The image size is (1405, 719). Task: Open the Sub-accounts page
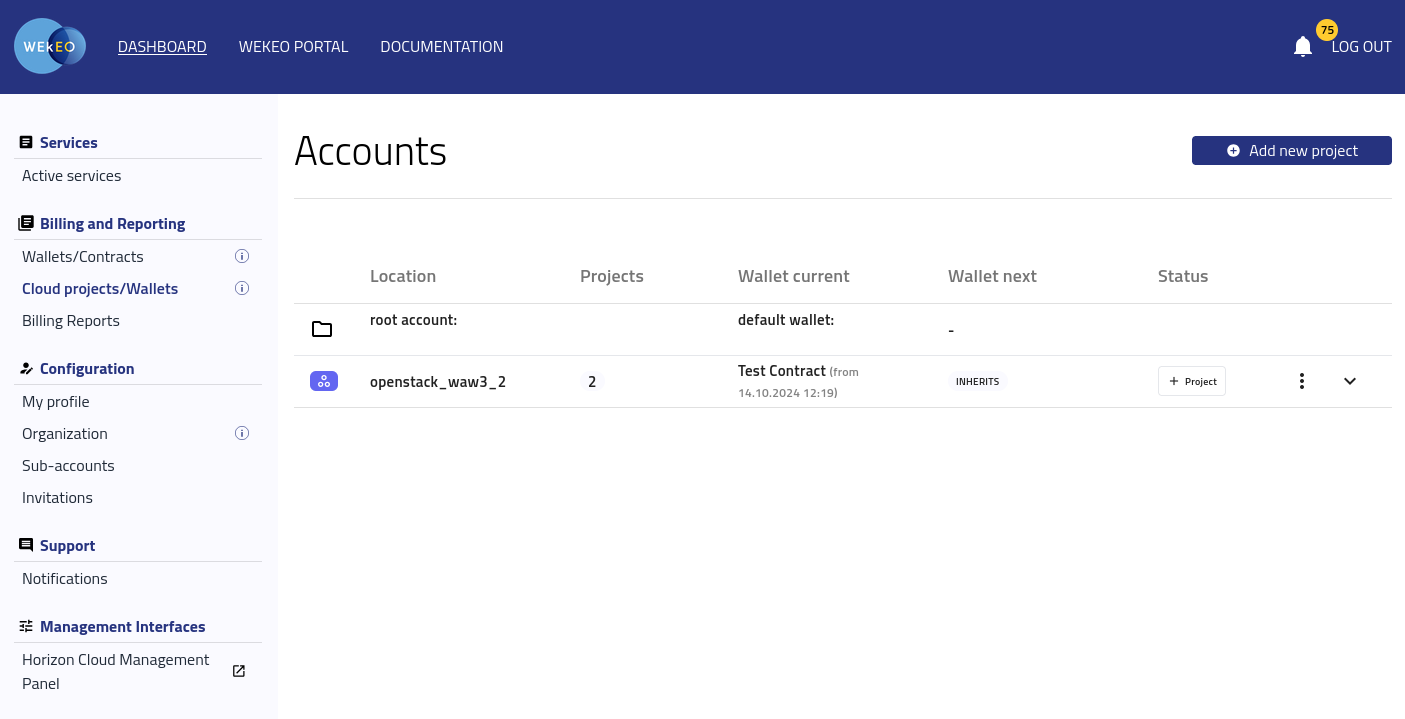[68, 466]
